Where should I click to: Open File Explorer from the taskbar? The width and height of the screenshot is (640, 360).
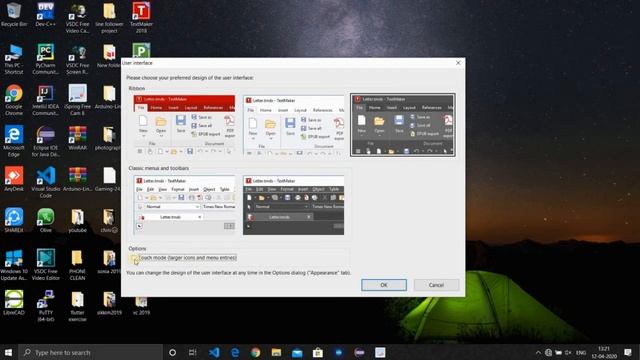pyautogui.click(x=276, y=352)
